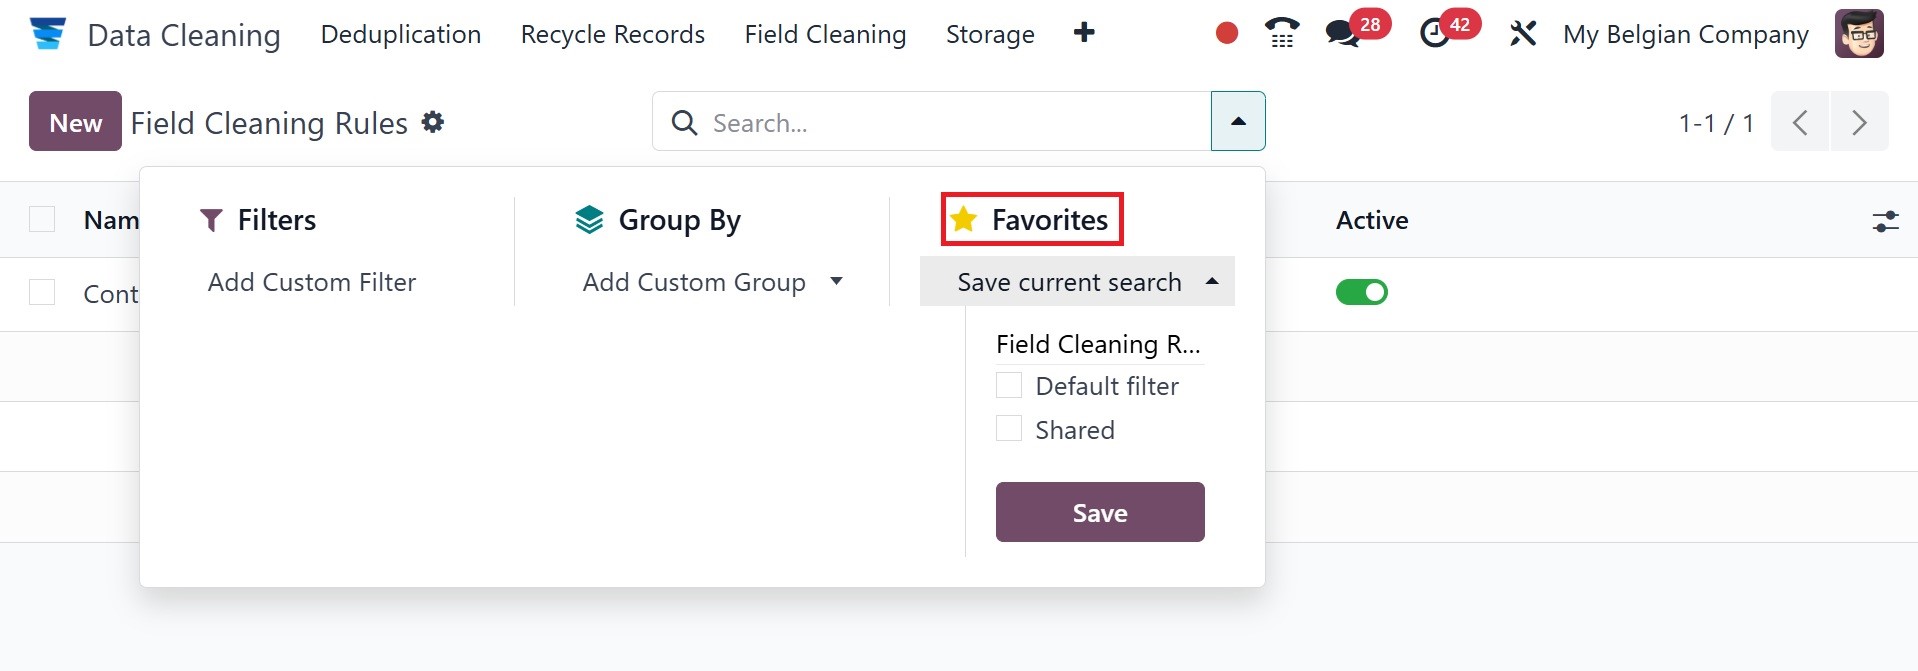Click the New button
The width and height of the screenshot is (1918, 671).
tap(75, 122)
